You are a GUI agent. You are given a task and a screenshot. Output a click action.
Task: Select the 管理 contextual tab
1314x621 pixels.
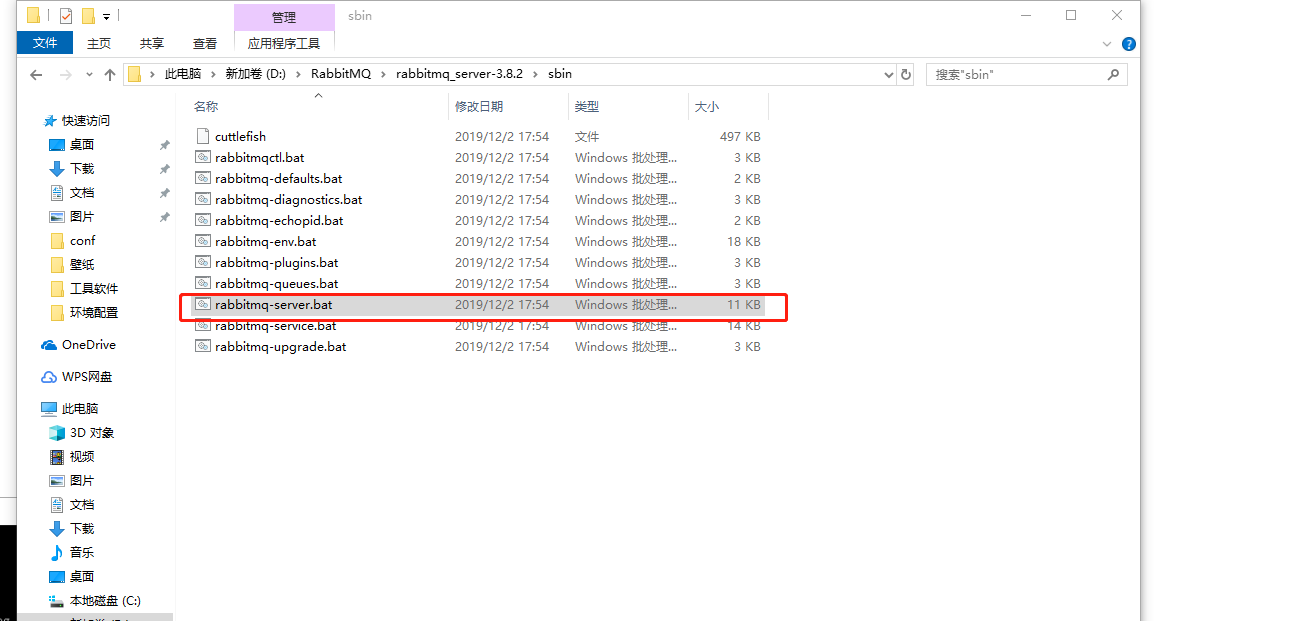click(x=284, y=17)
